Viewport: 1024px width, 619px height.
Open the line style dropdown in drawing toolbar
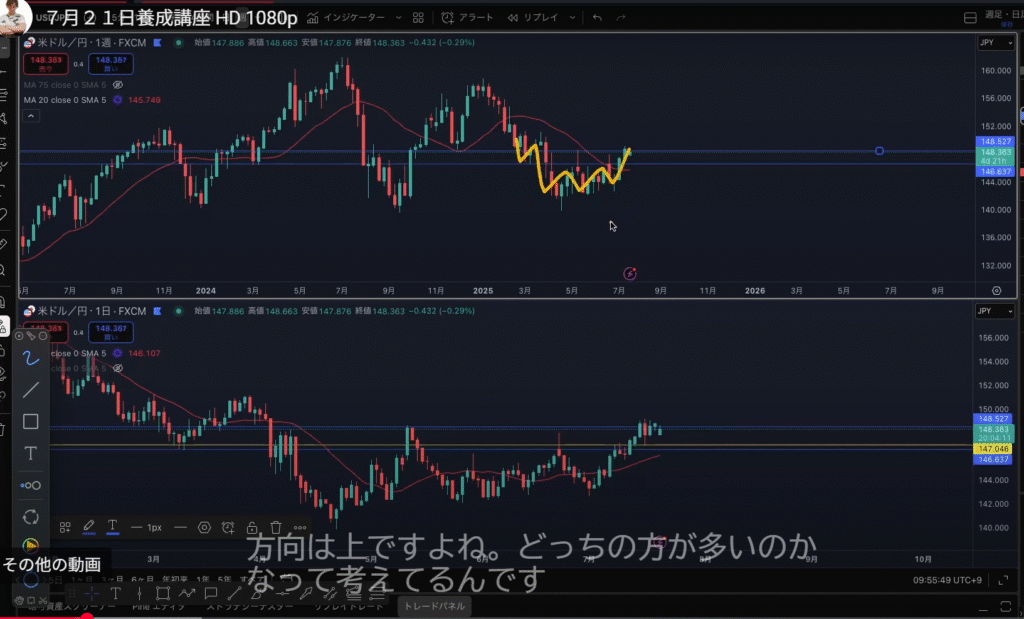tap(180, 528)
